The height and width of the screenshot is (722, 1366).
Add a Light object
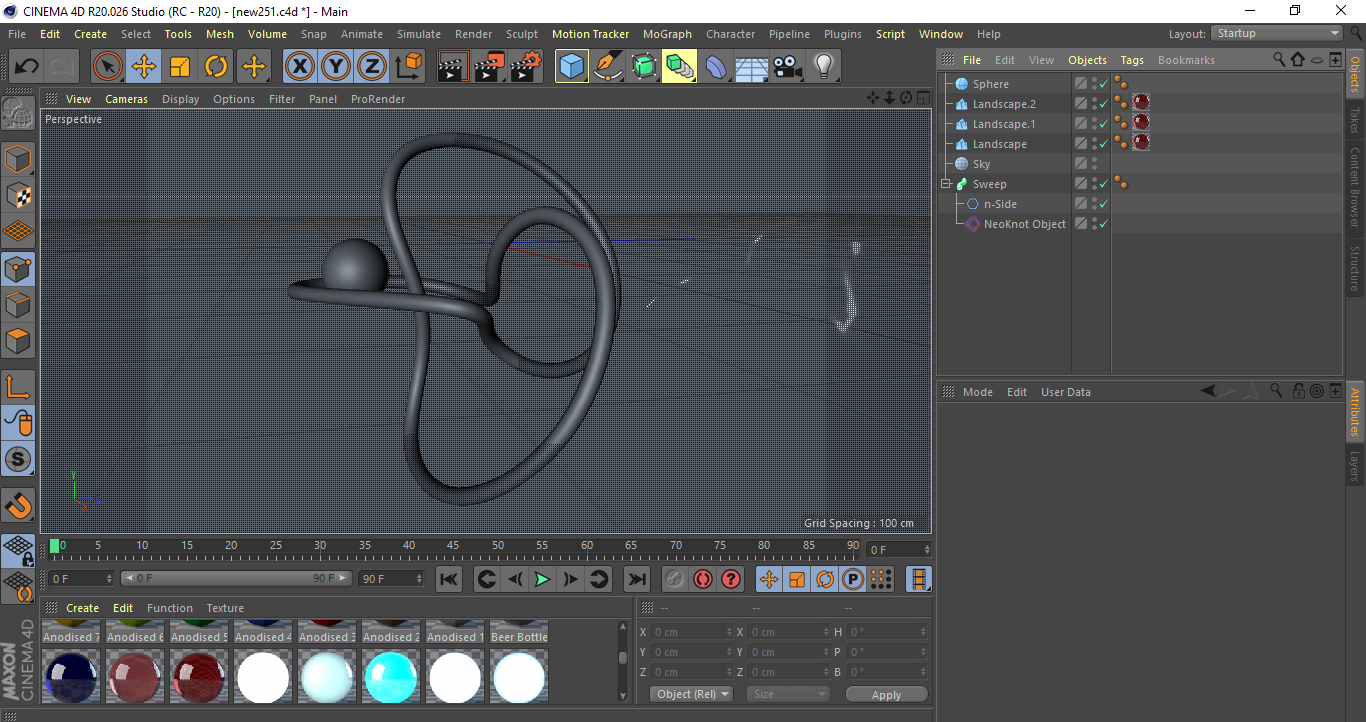pyautogui.click(x=824, y=67)
